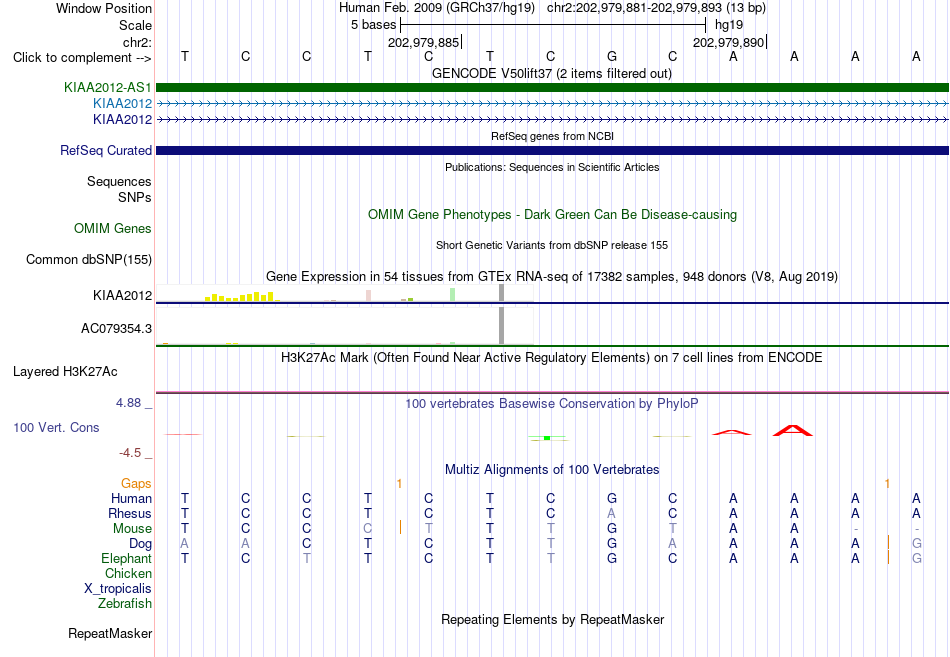Click the 5 bases scale bar
Viewport: 950px width, 657px height.
(553, 25)
